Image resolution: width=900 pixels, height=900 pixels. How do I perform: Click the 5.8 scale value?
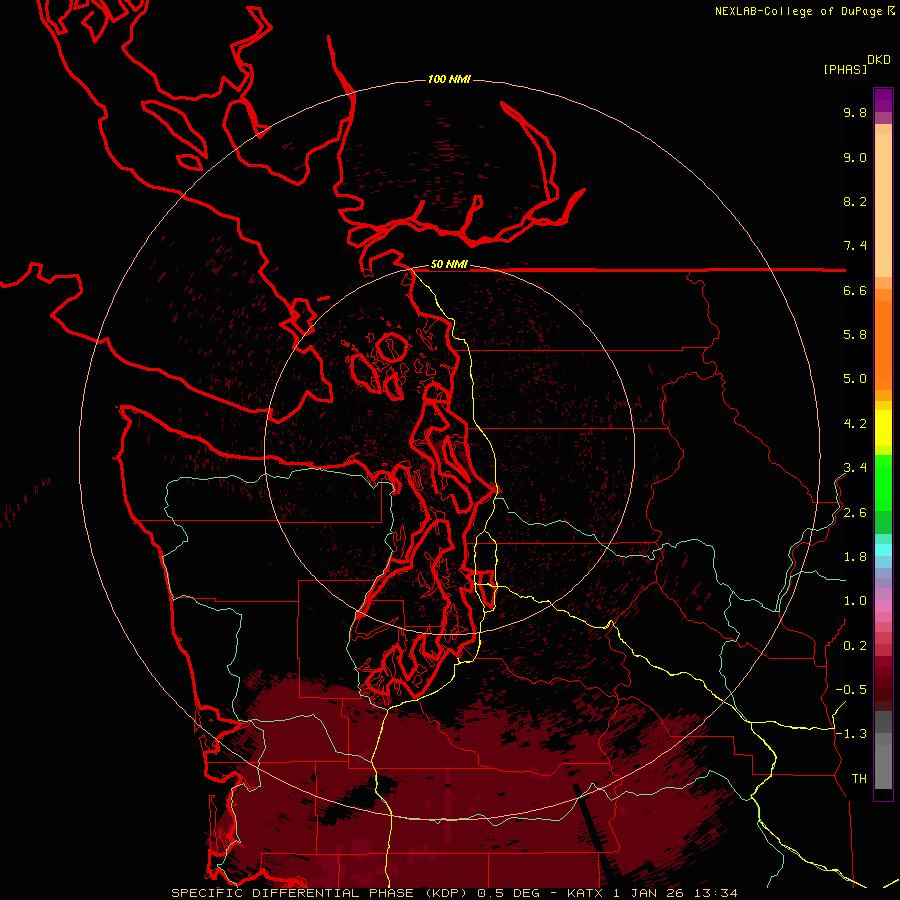(x=855, y=335)
